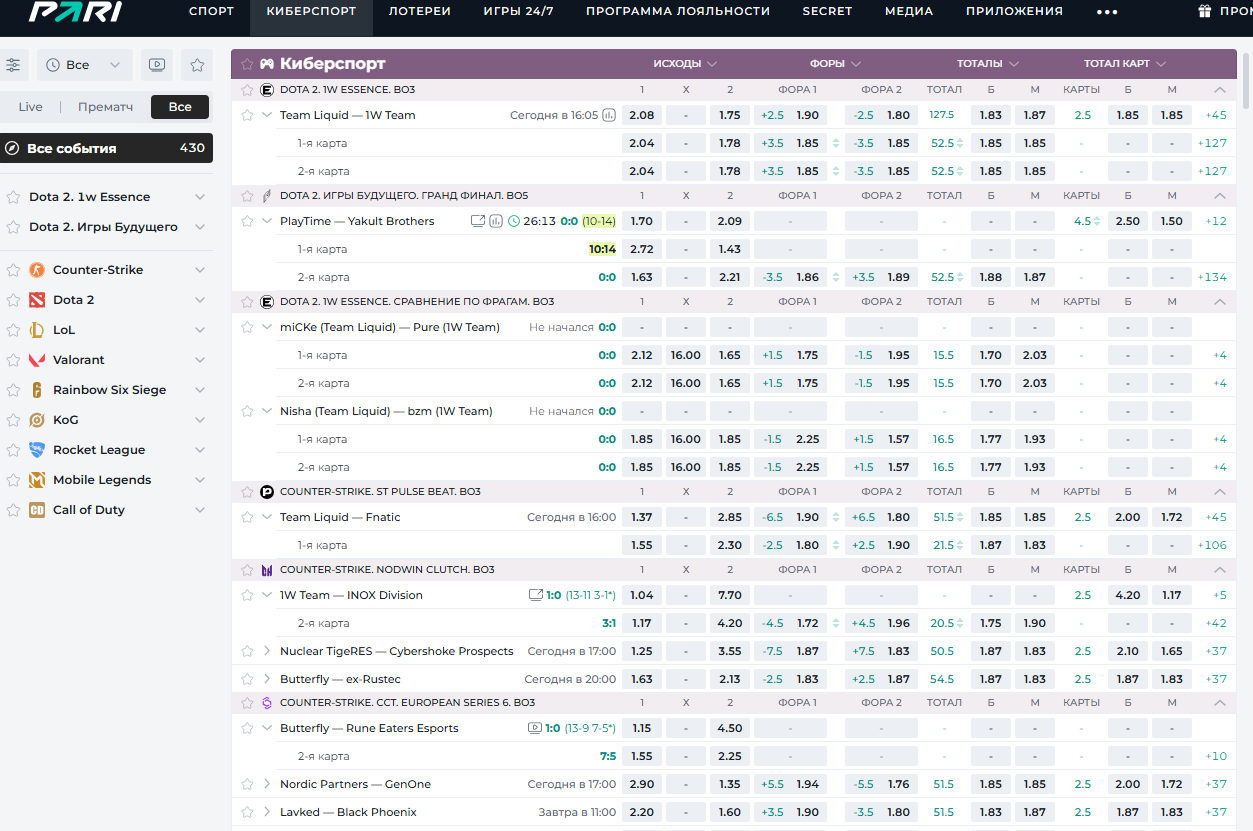1253x831 pixels.
Task: Click the KoG game icon in sidebar
Action: 37,420
